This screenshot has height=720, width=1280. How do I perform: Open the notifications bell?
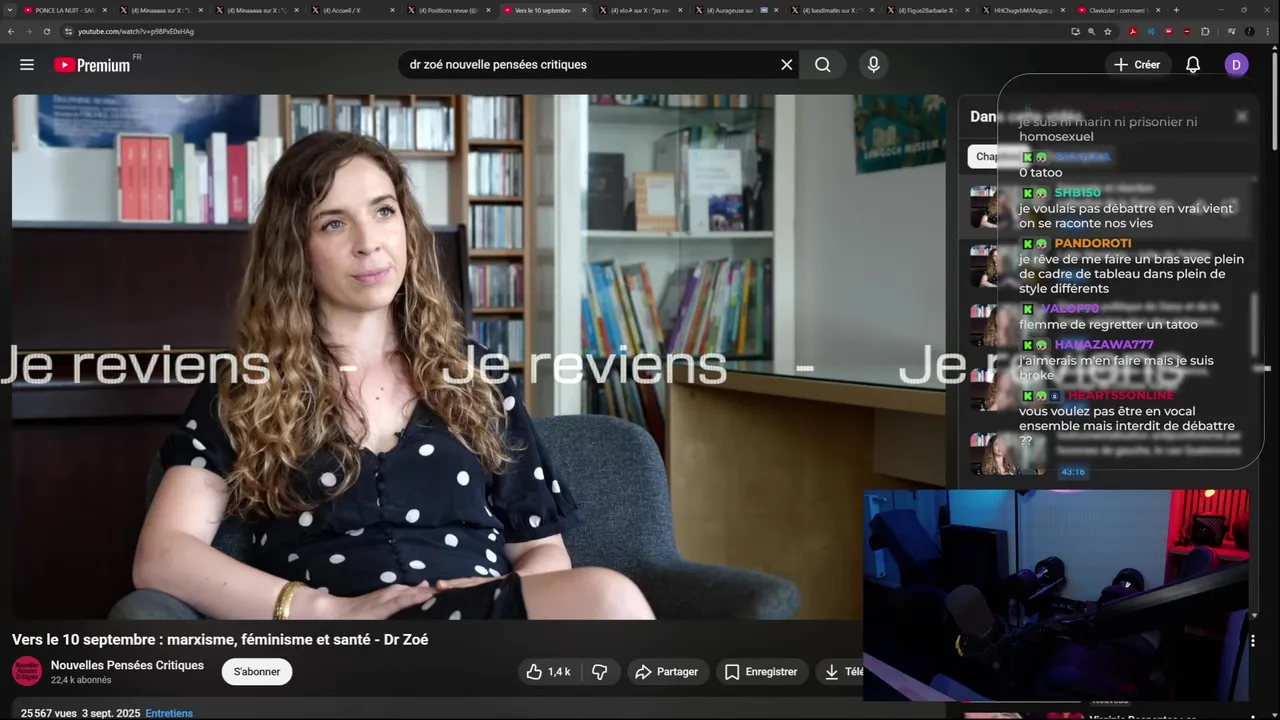(1193, 65)
